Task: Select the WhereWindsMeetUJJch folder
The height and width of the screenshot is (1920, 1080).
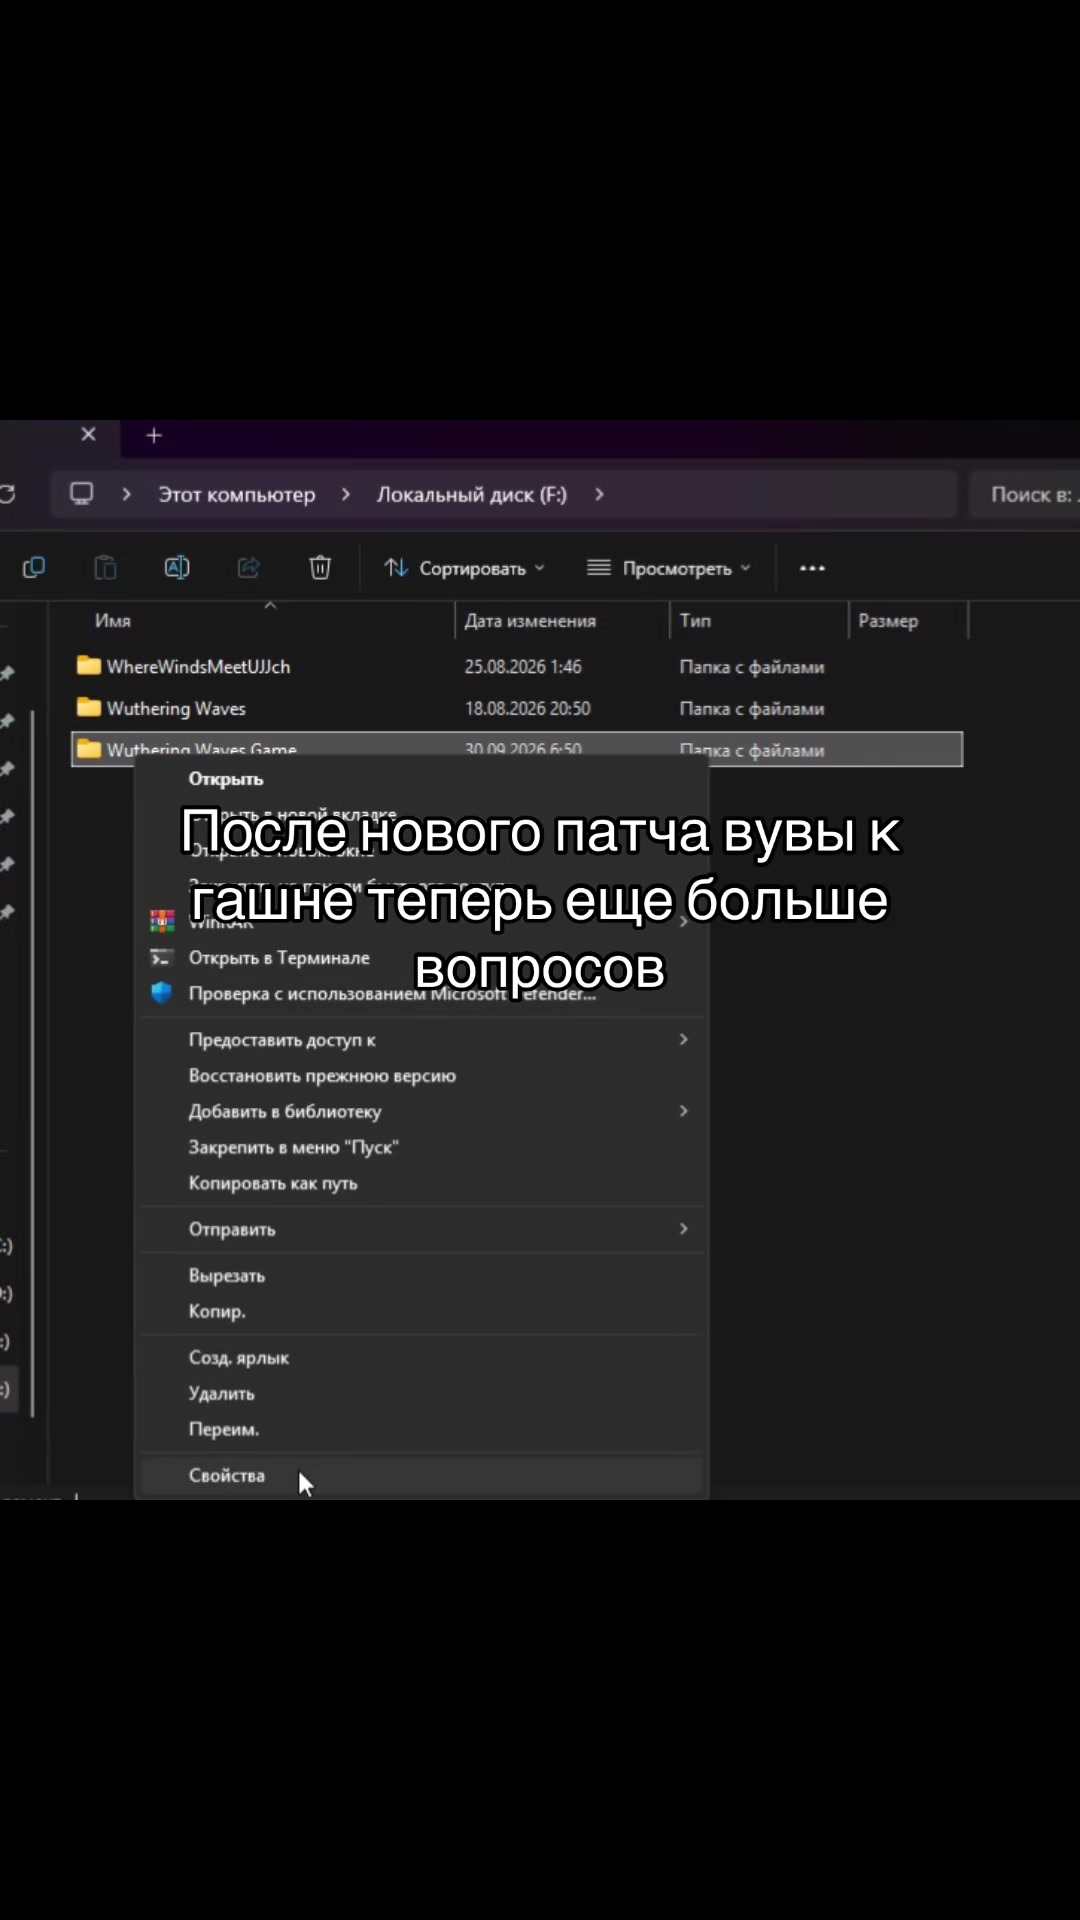Action: (198, 667)
